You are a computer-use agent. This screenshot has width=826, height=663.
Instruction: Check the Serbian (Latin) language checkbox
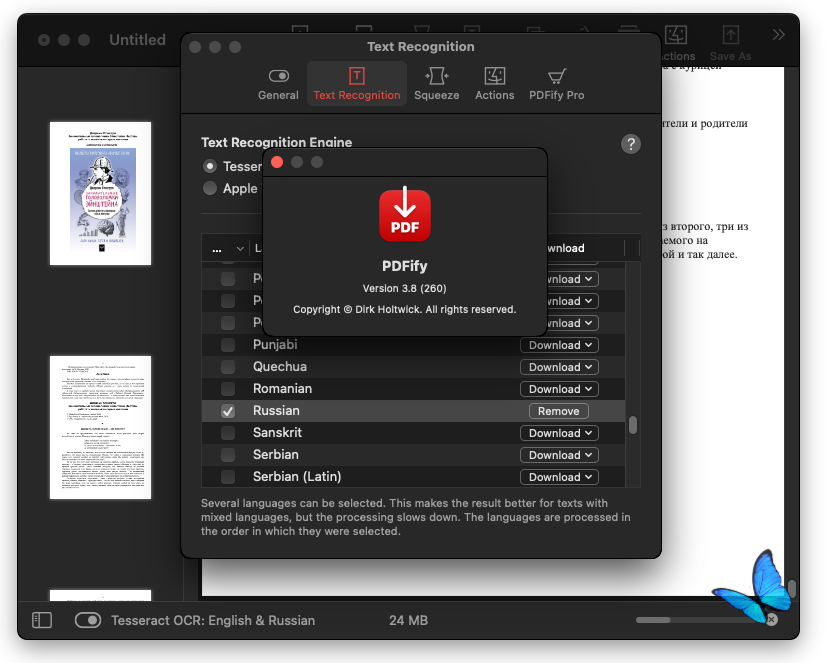(x=228, y=477)
